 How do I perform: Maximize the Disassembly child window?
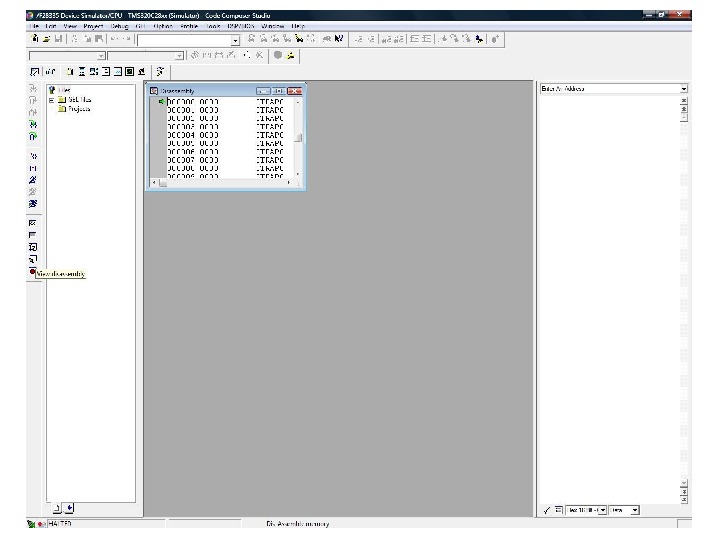pyautogui.click(x=279, y=91)
